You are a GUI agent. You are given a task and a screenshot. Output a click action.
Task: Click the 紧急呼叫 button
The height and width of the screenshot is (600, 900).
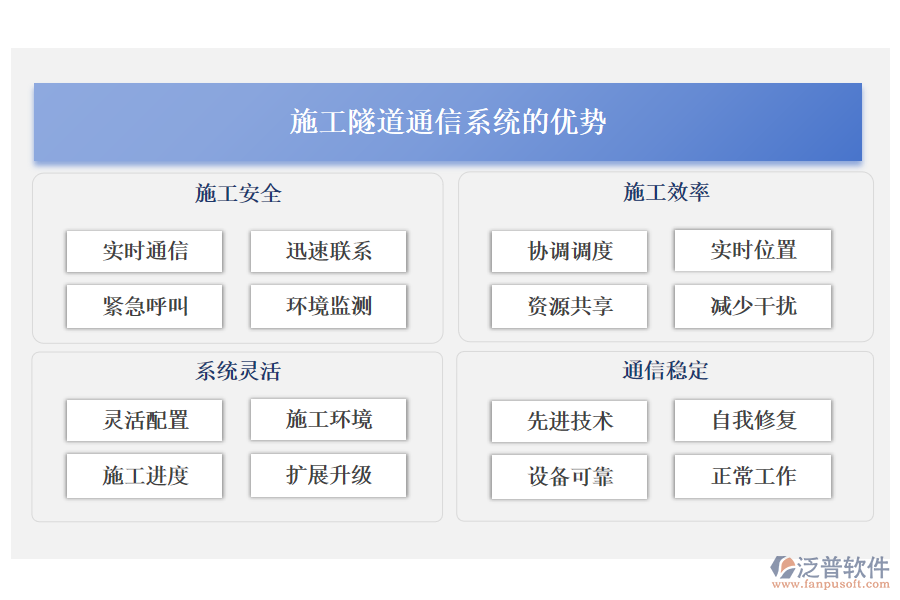(143, 307)
